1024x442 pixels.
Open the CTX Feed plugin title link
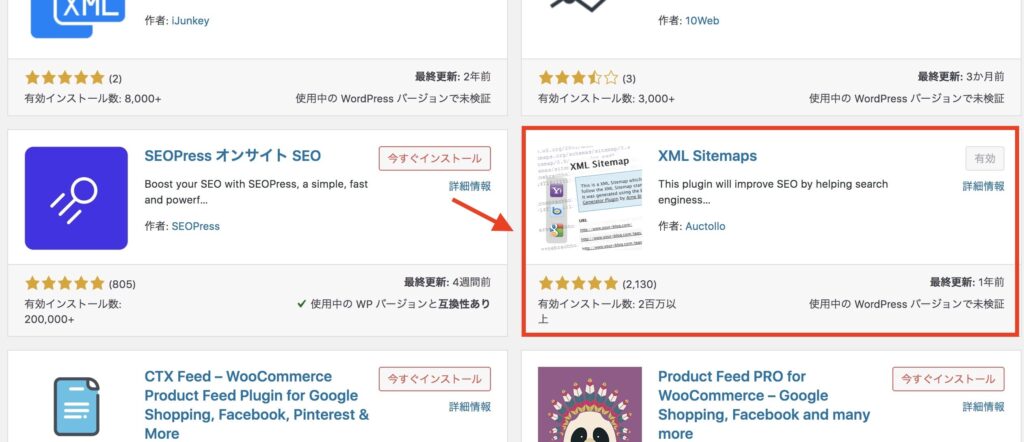[257, 405]
